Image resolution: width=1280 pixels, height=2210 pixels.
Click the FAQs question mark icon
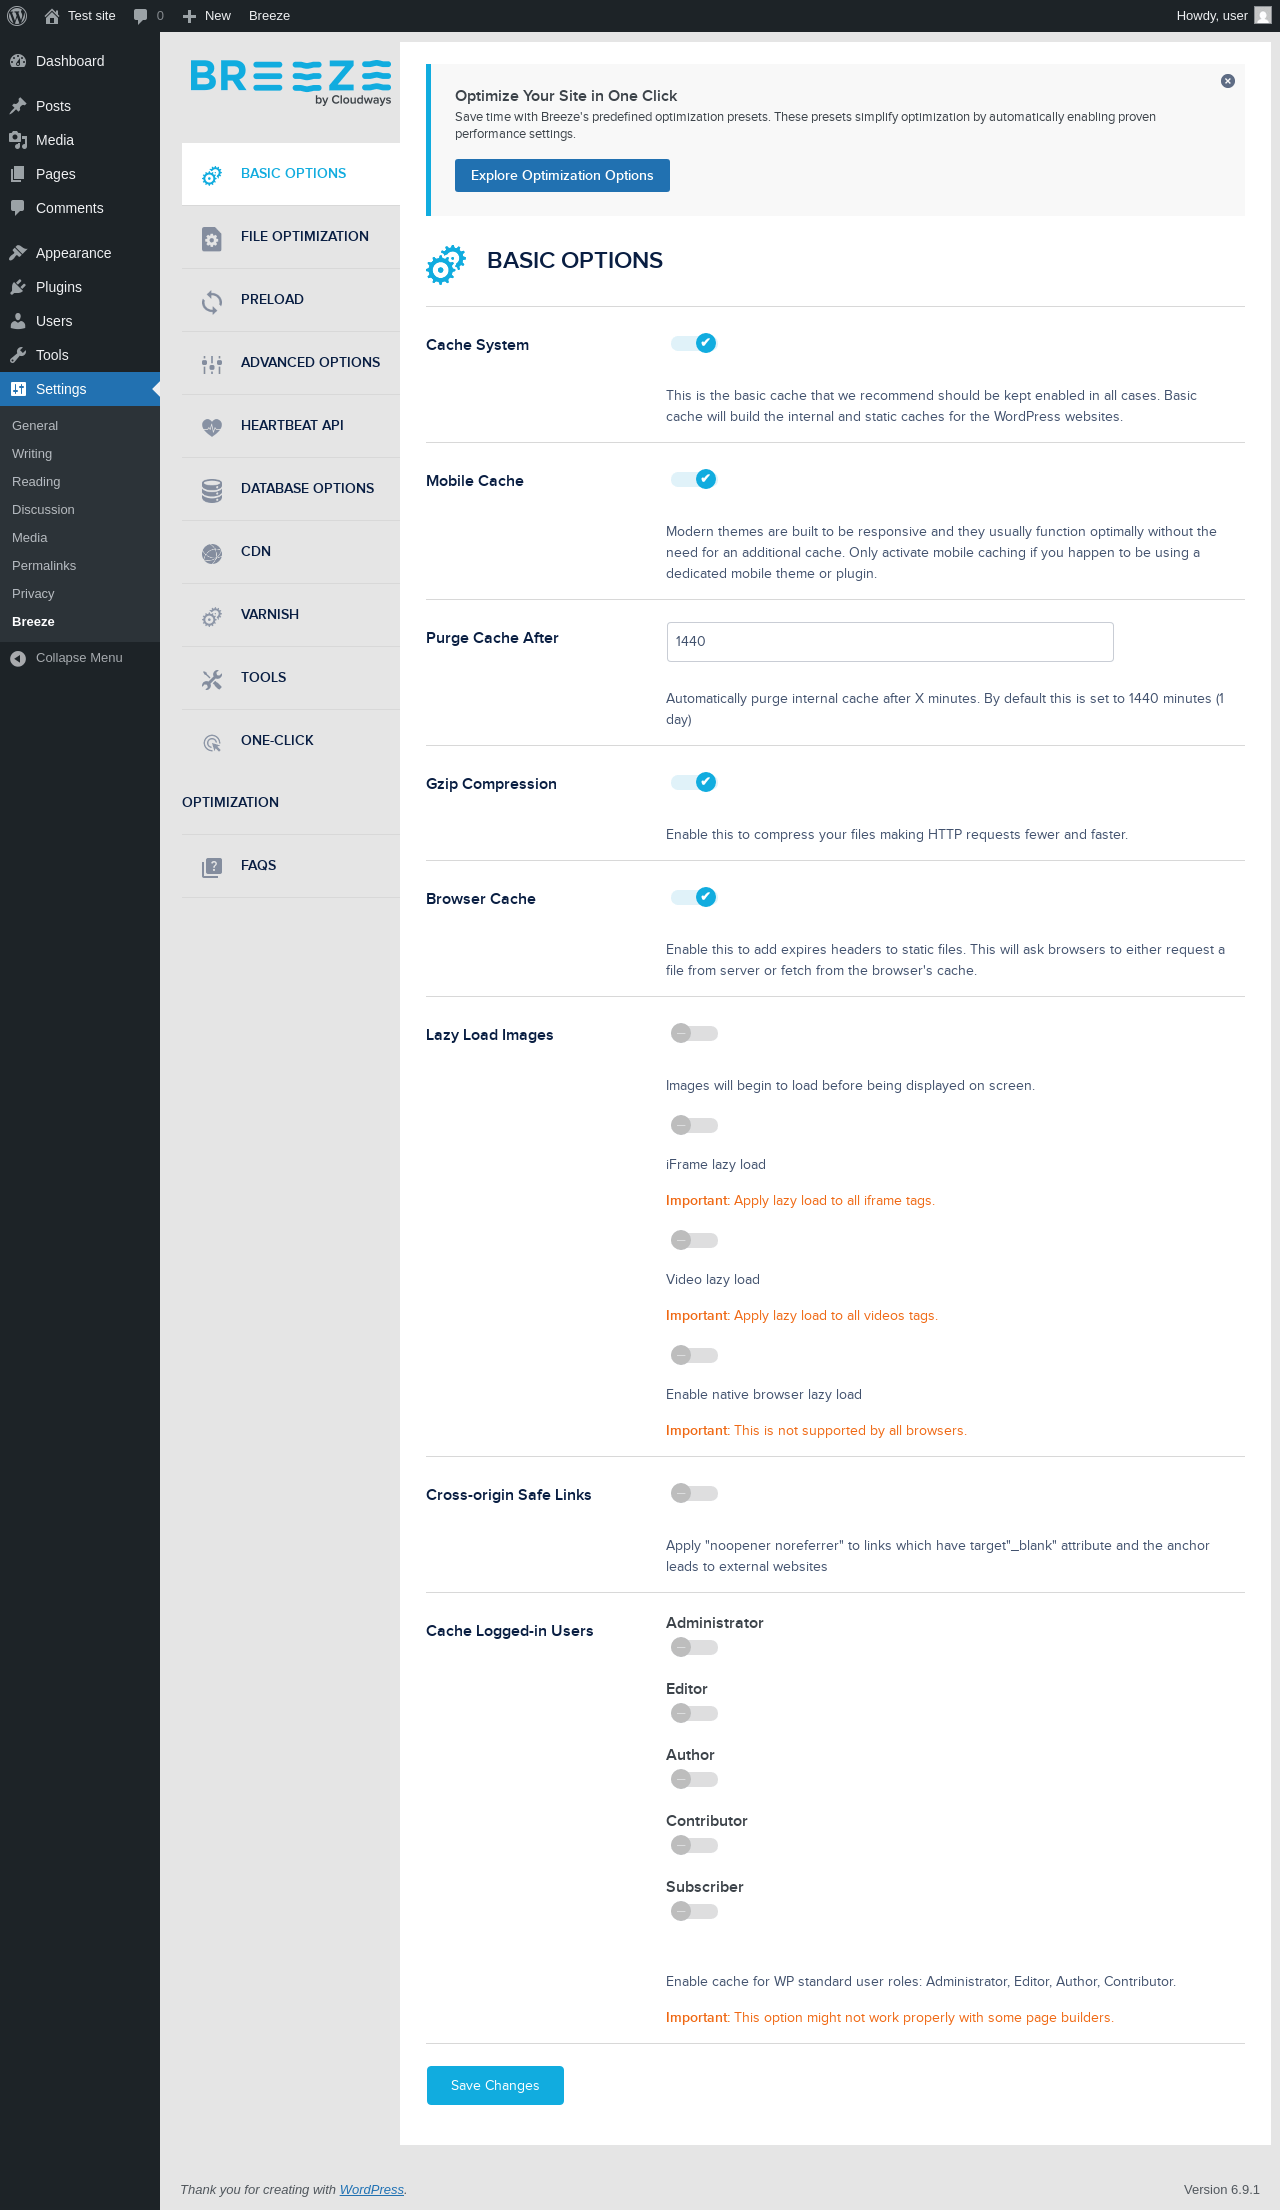(x=212, y=868)
